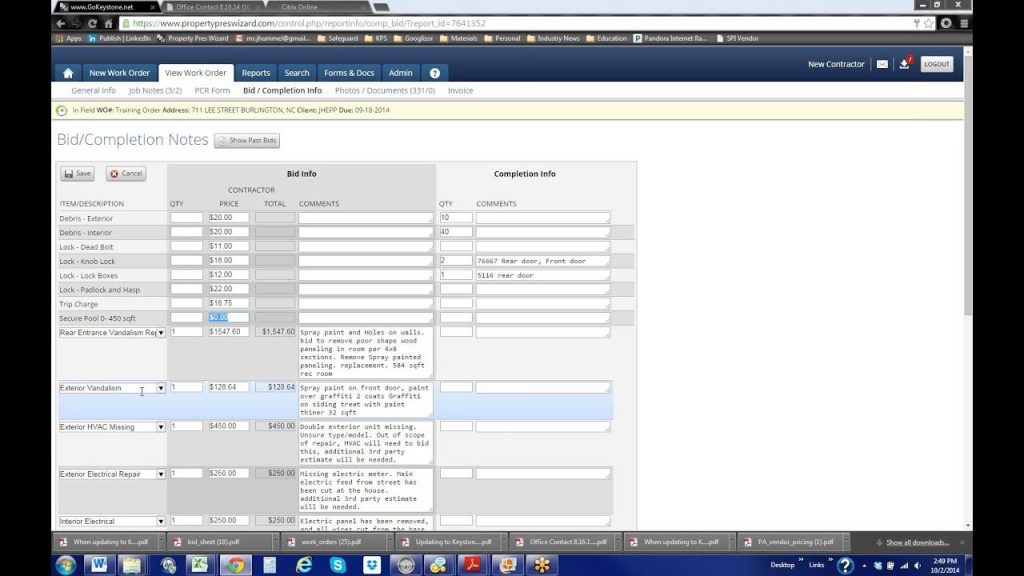Click the Show Past Bids button
The height and width of the screenshot is (576, 1024).
click(247, 141)
